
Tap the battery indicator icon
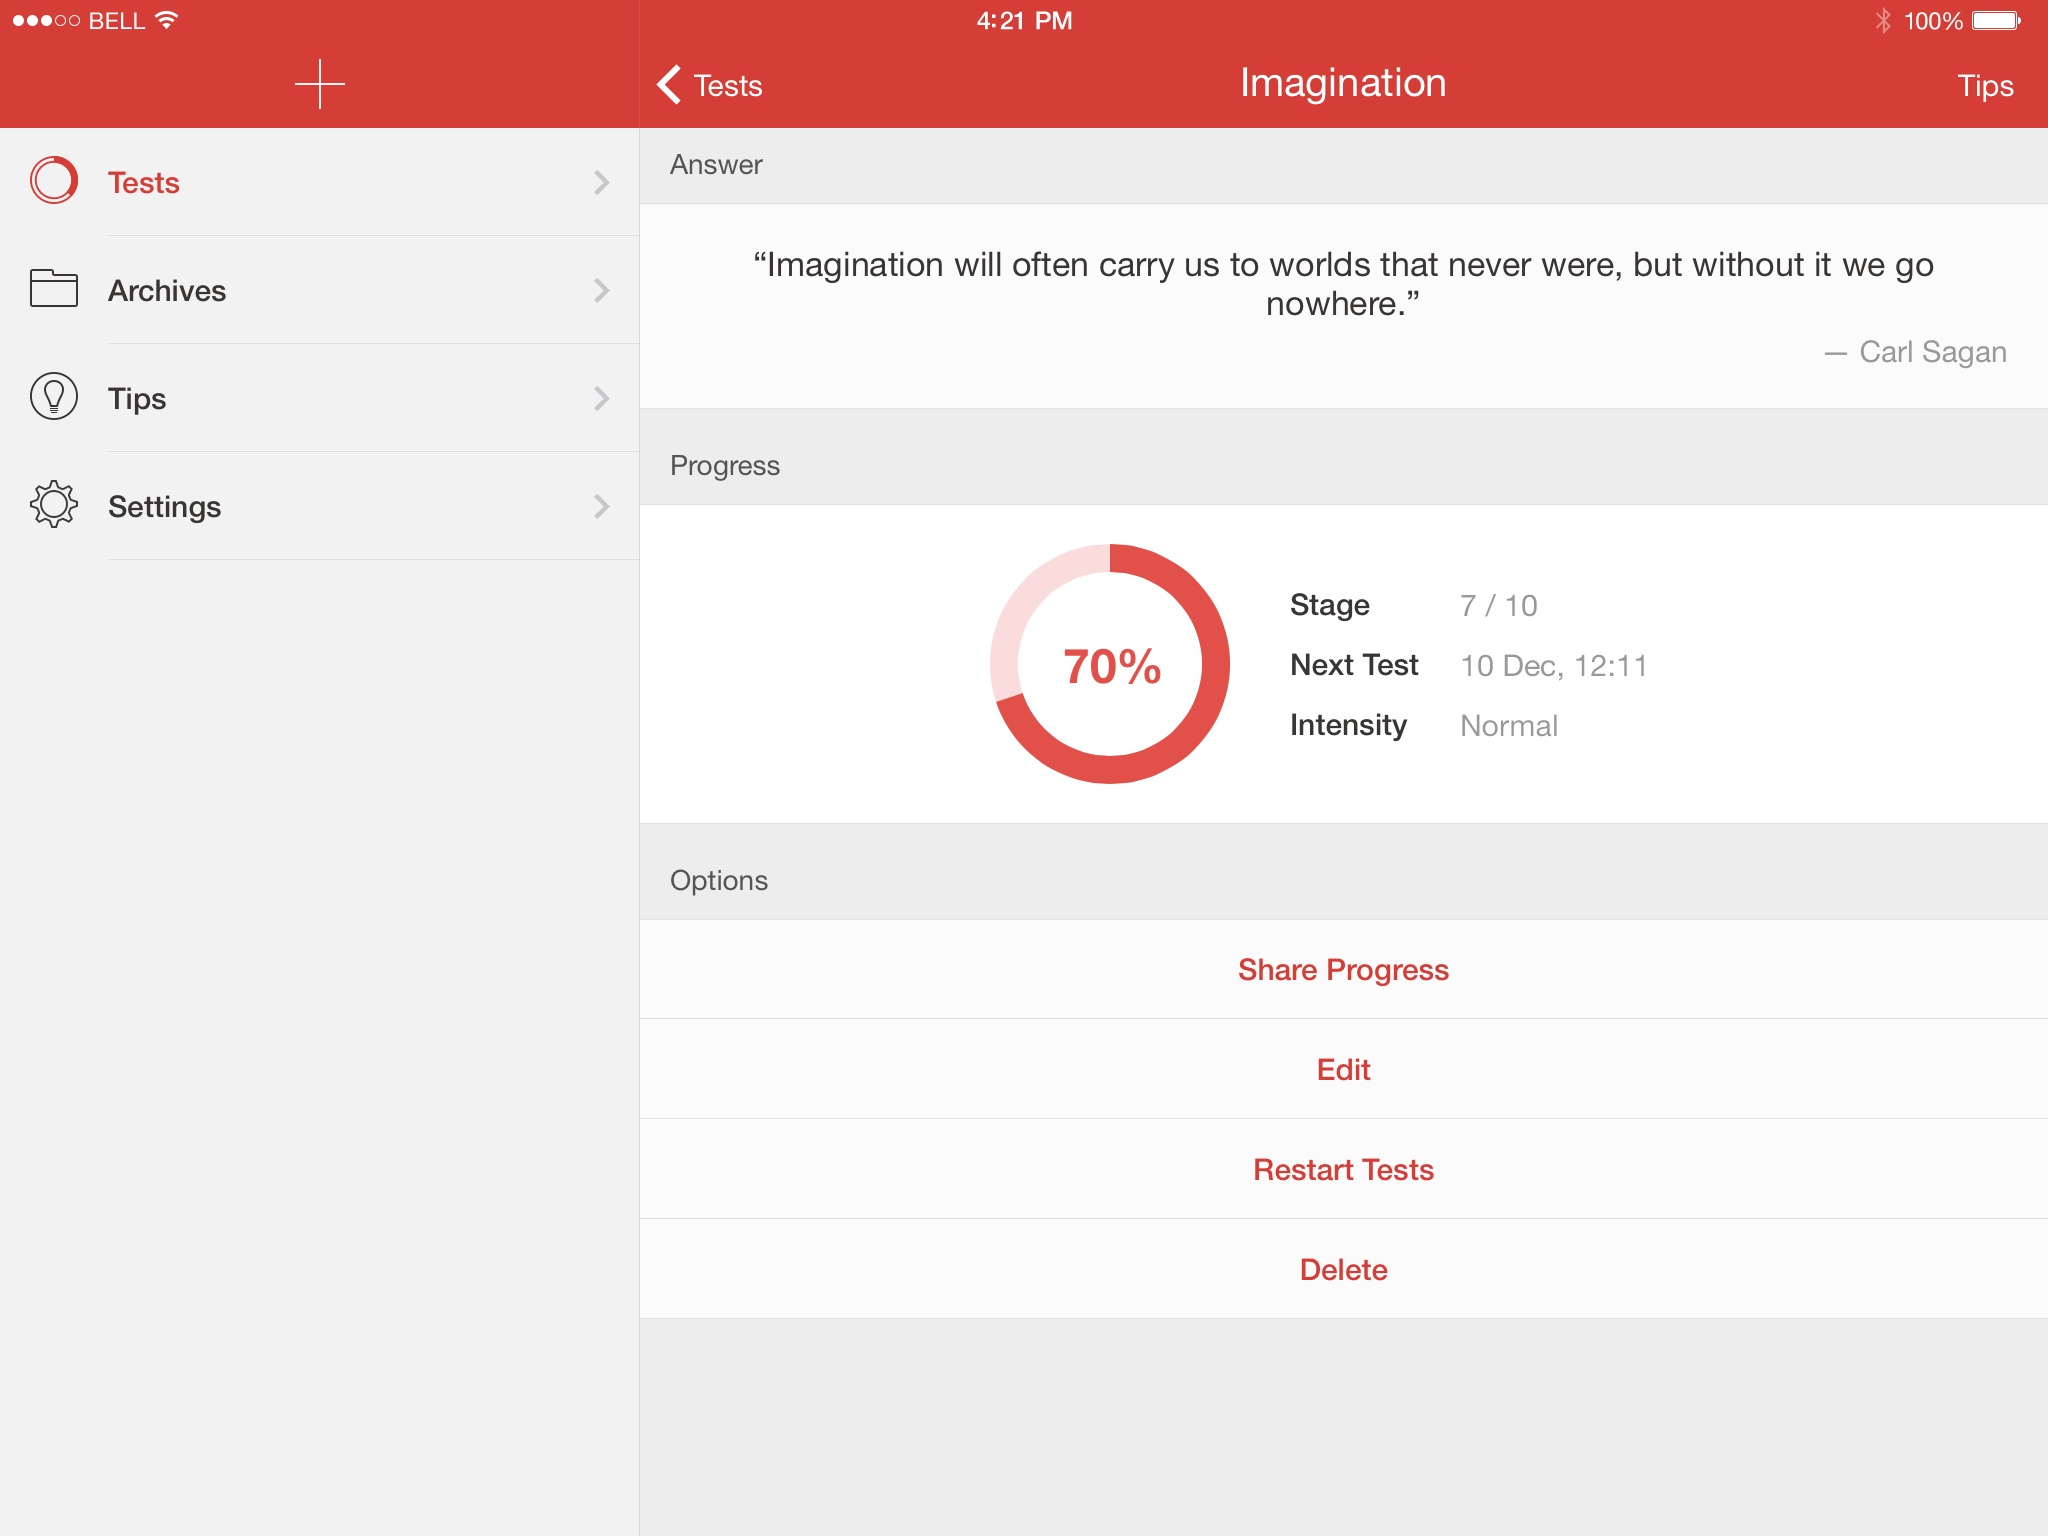pos(1996,21)
